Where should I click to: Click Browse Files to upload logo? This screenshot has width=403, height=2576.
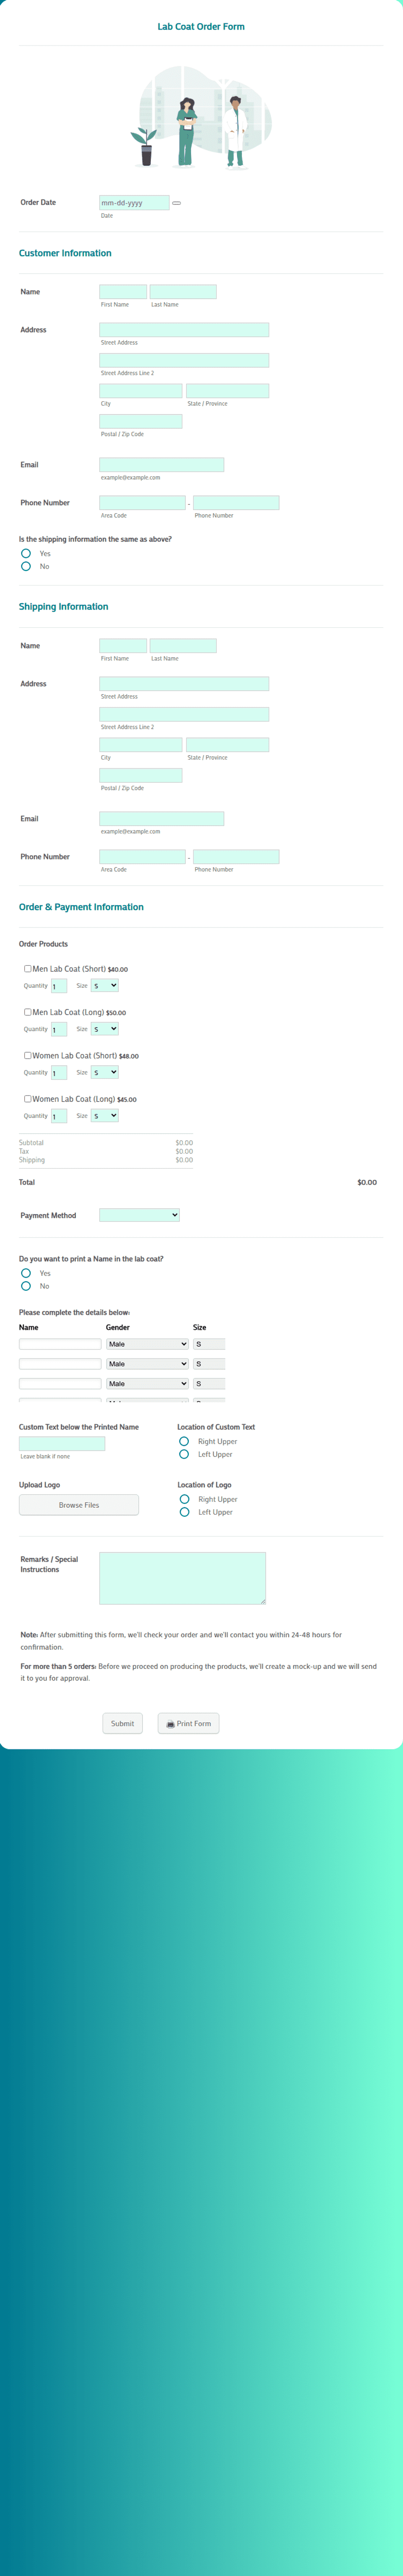point(79,1505)
